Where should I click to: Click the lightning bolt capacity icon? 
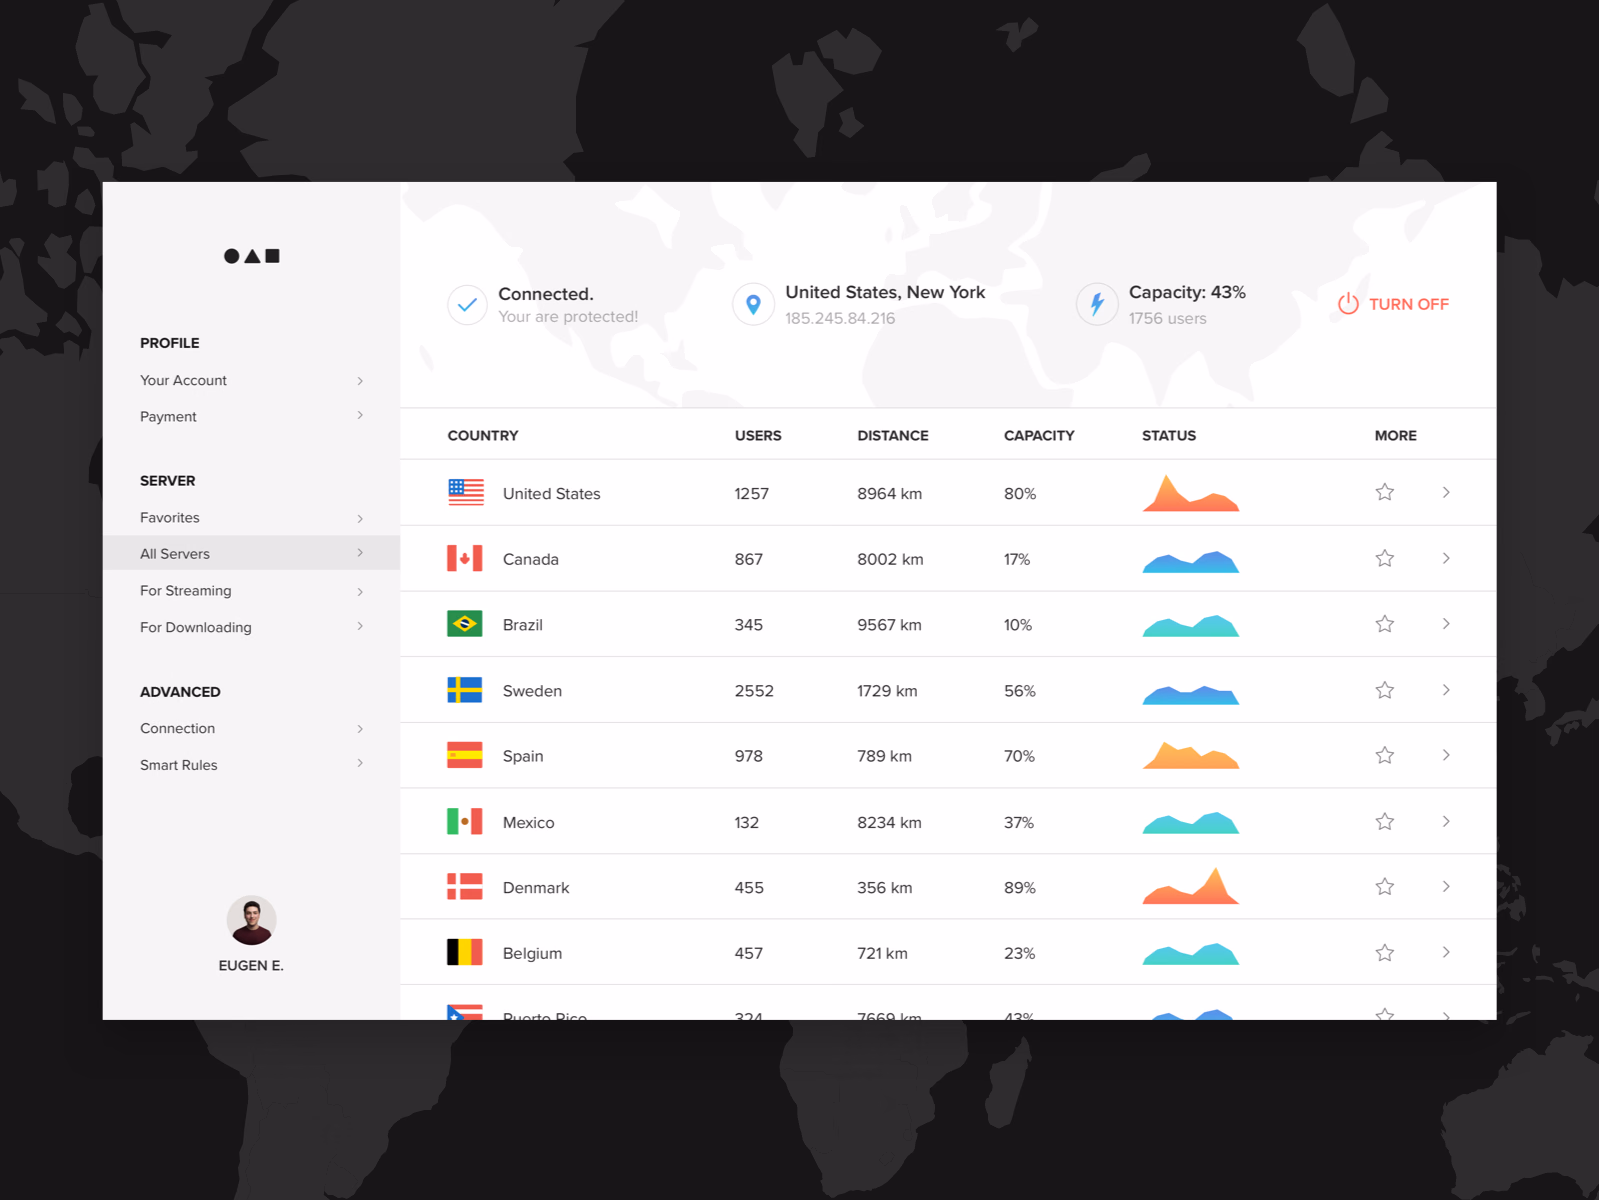[1097, 304]
